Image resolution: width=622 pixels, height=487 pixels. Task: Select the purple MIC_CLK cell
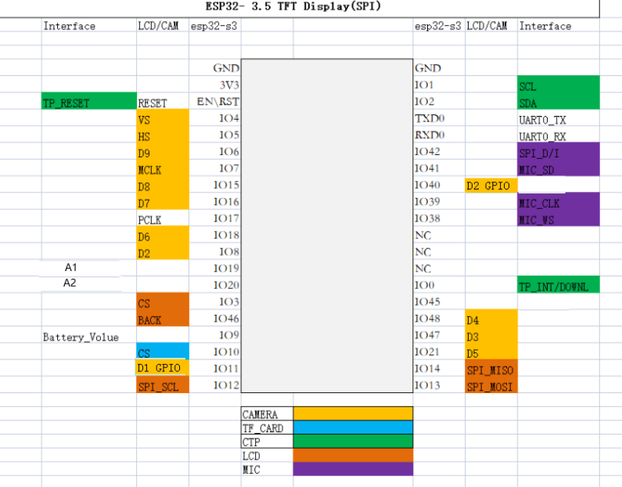[x=558, y=203]
